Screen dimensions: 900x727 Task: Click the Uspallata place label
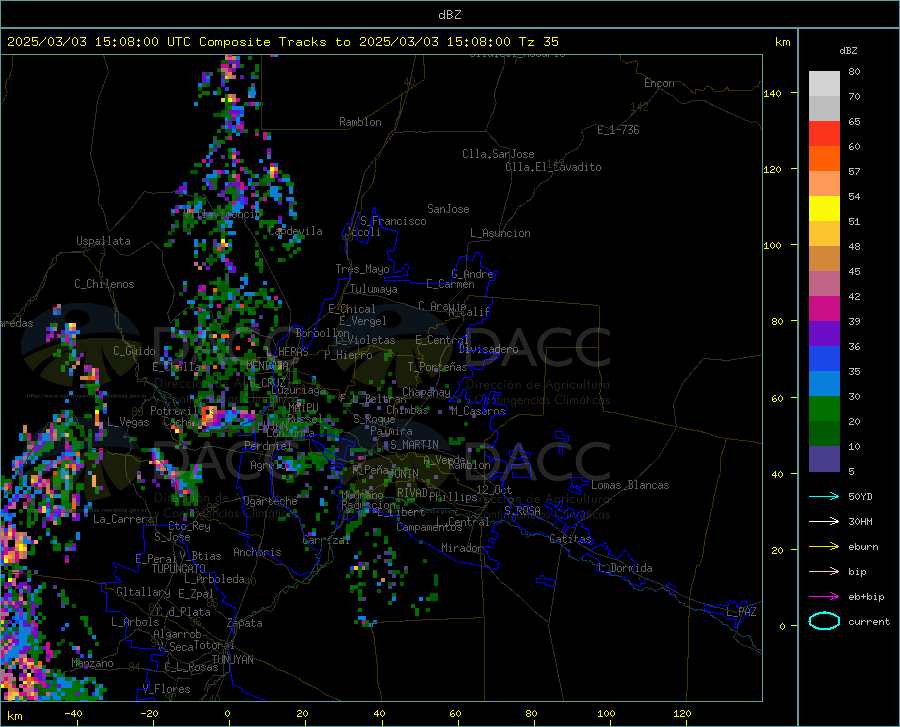103,241
